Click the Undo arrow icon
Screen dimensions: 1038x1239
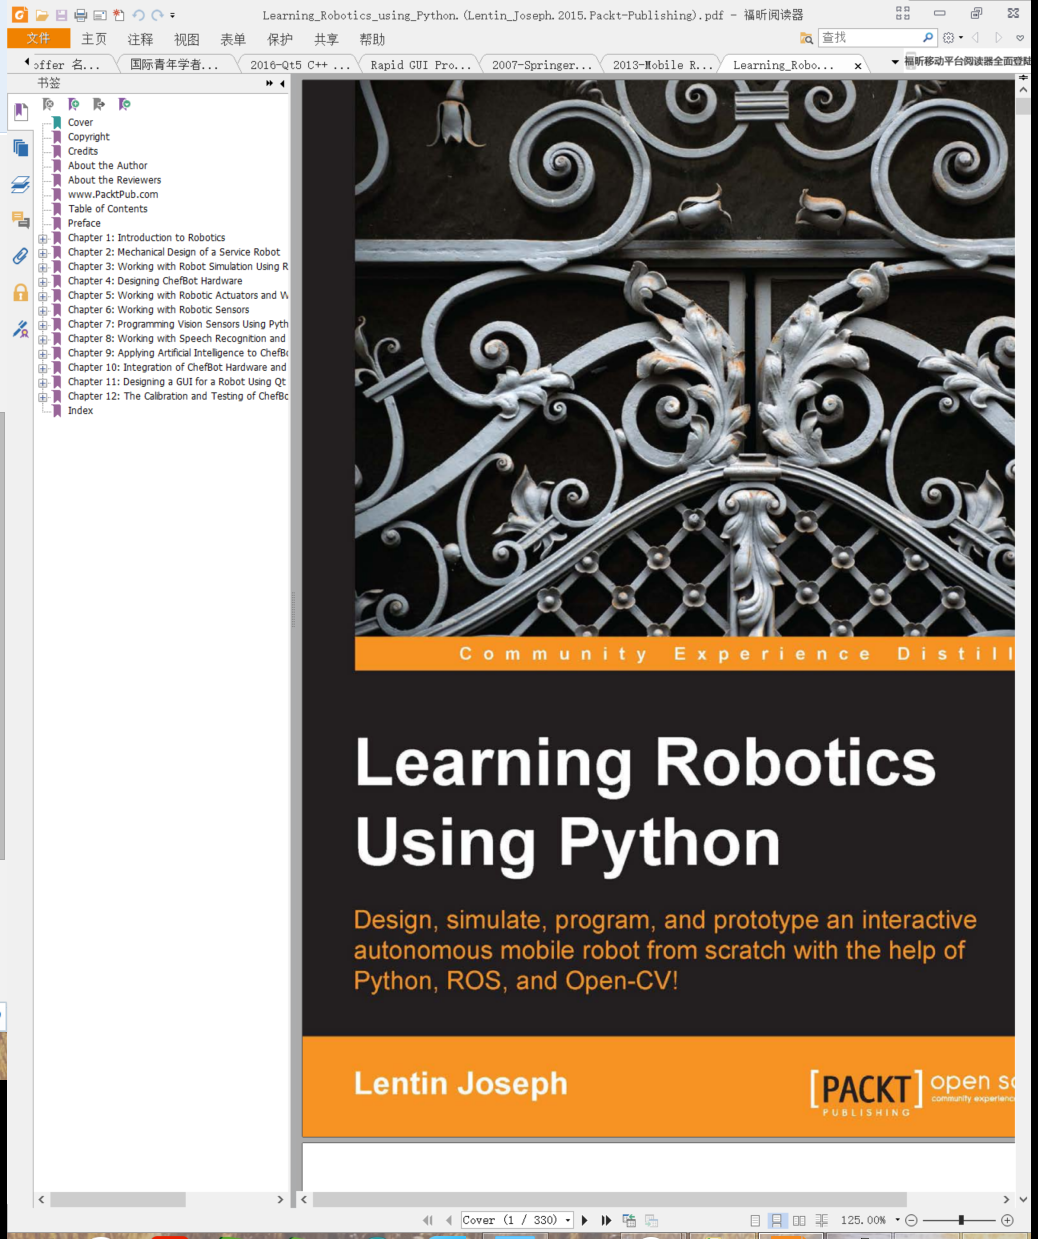click(x=138, y=15)
